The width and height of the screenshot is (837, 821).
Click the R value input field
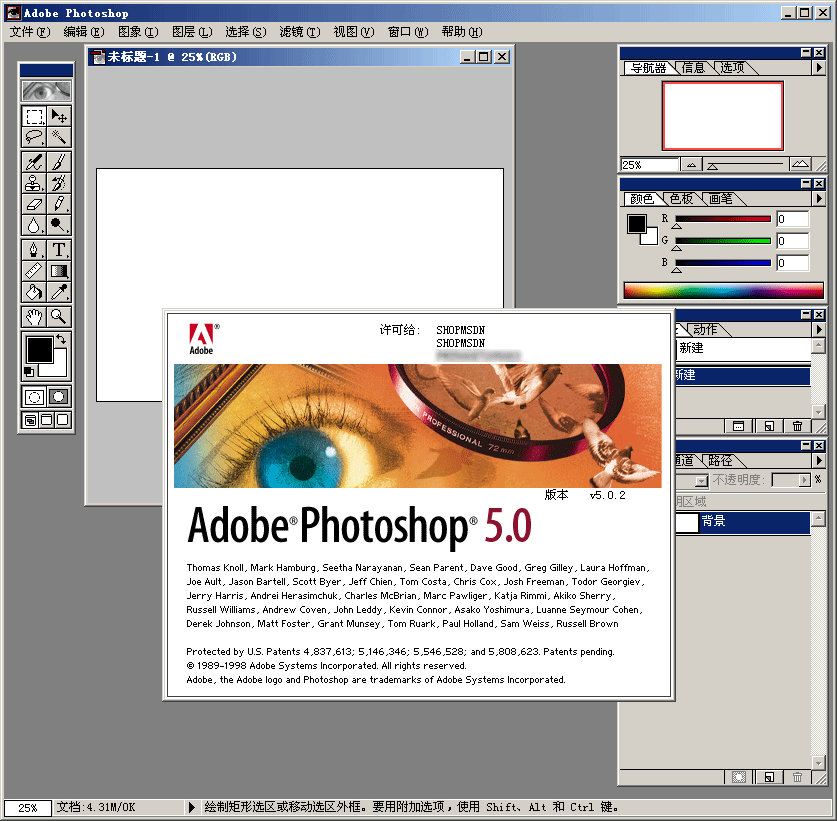792,219
